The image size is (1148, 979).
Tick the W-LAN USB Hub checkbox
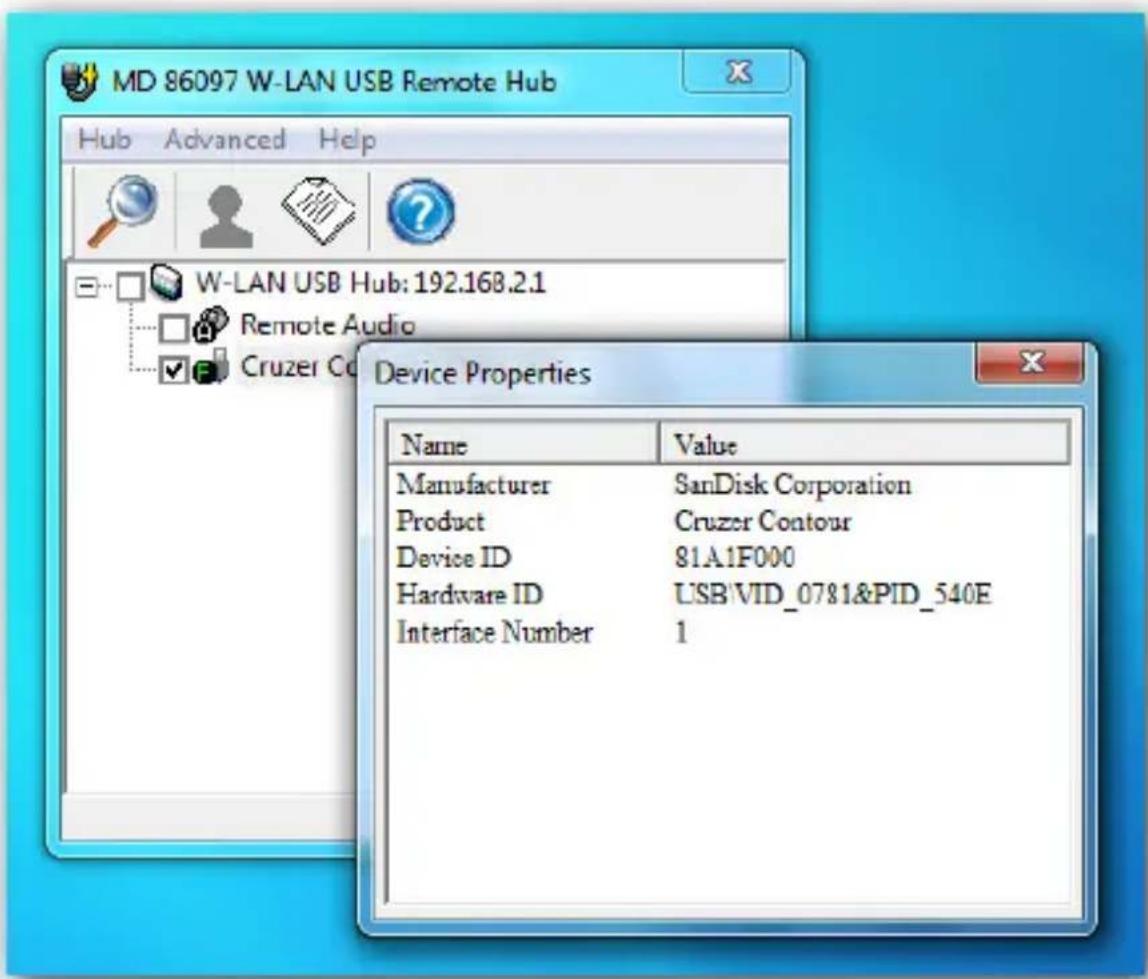pyautogui.click(x=130, y=287)
